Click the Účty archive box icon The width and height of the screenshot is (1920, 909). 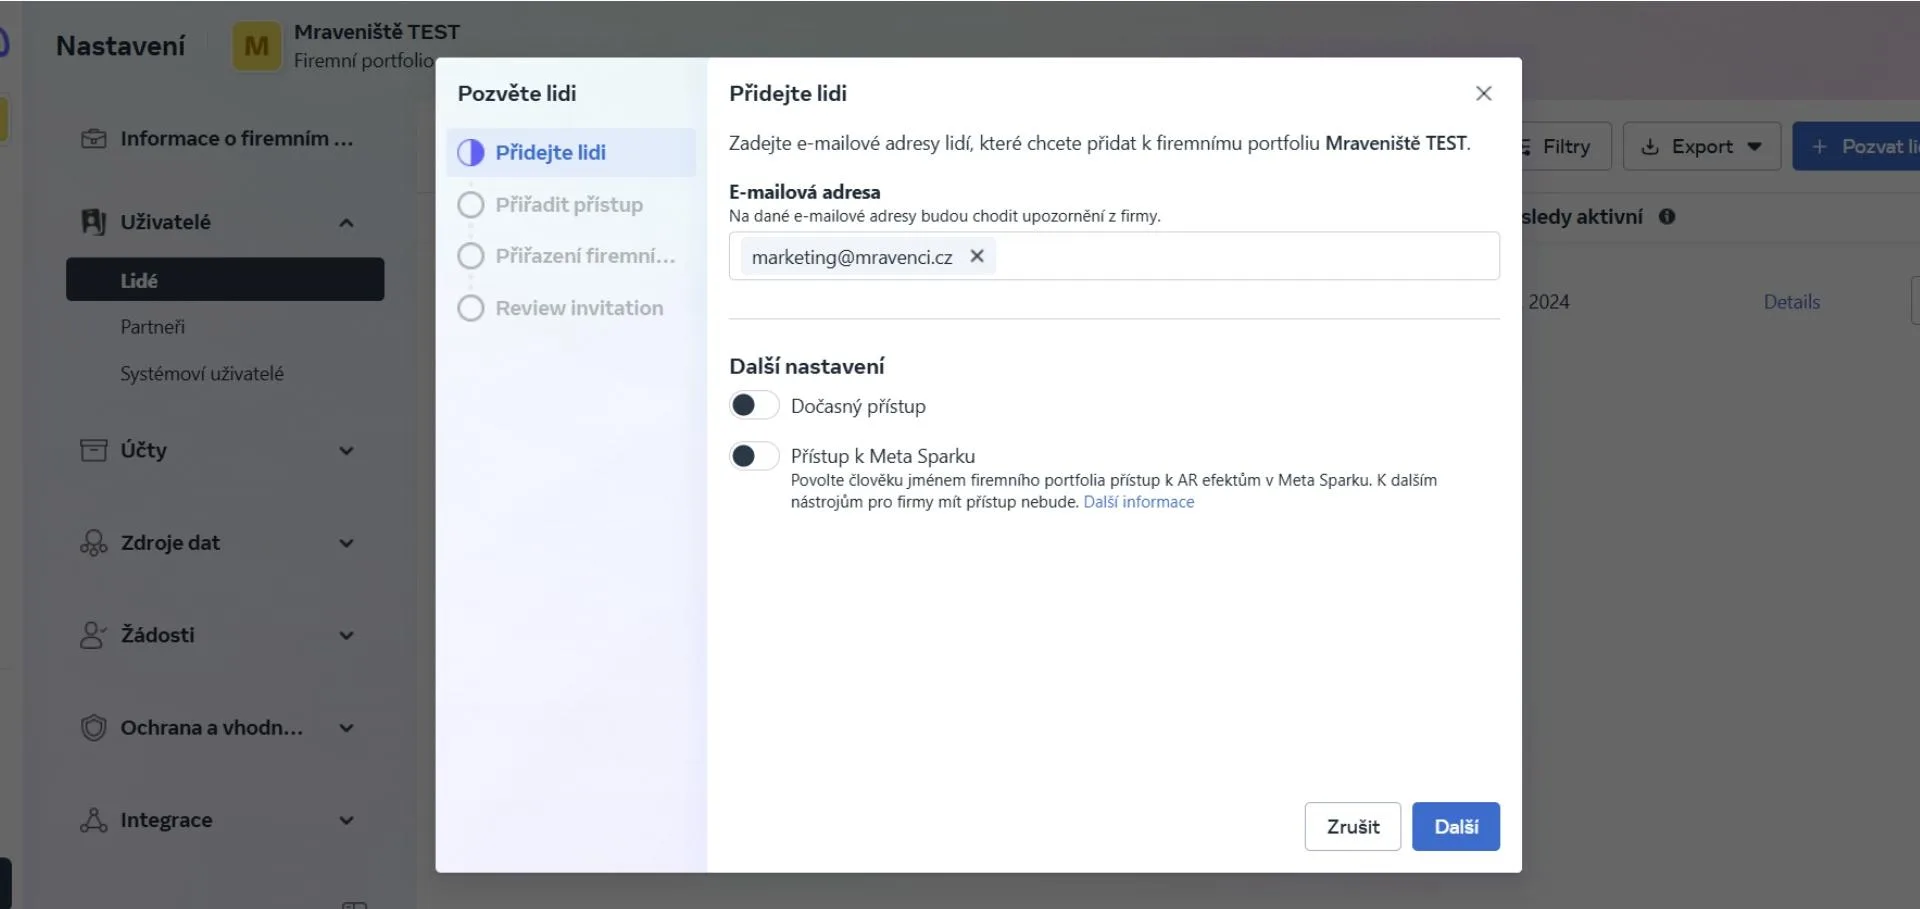(x=93, y=450)
